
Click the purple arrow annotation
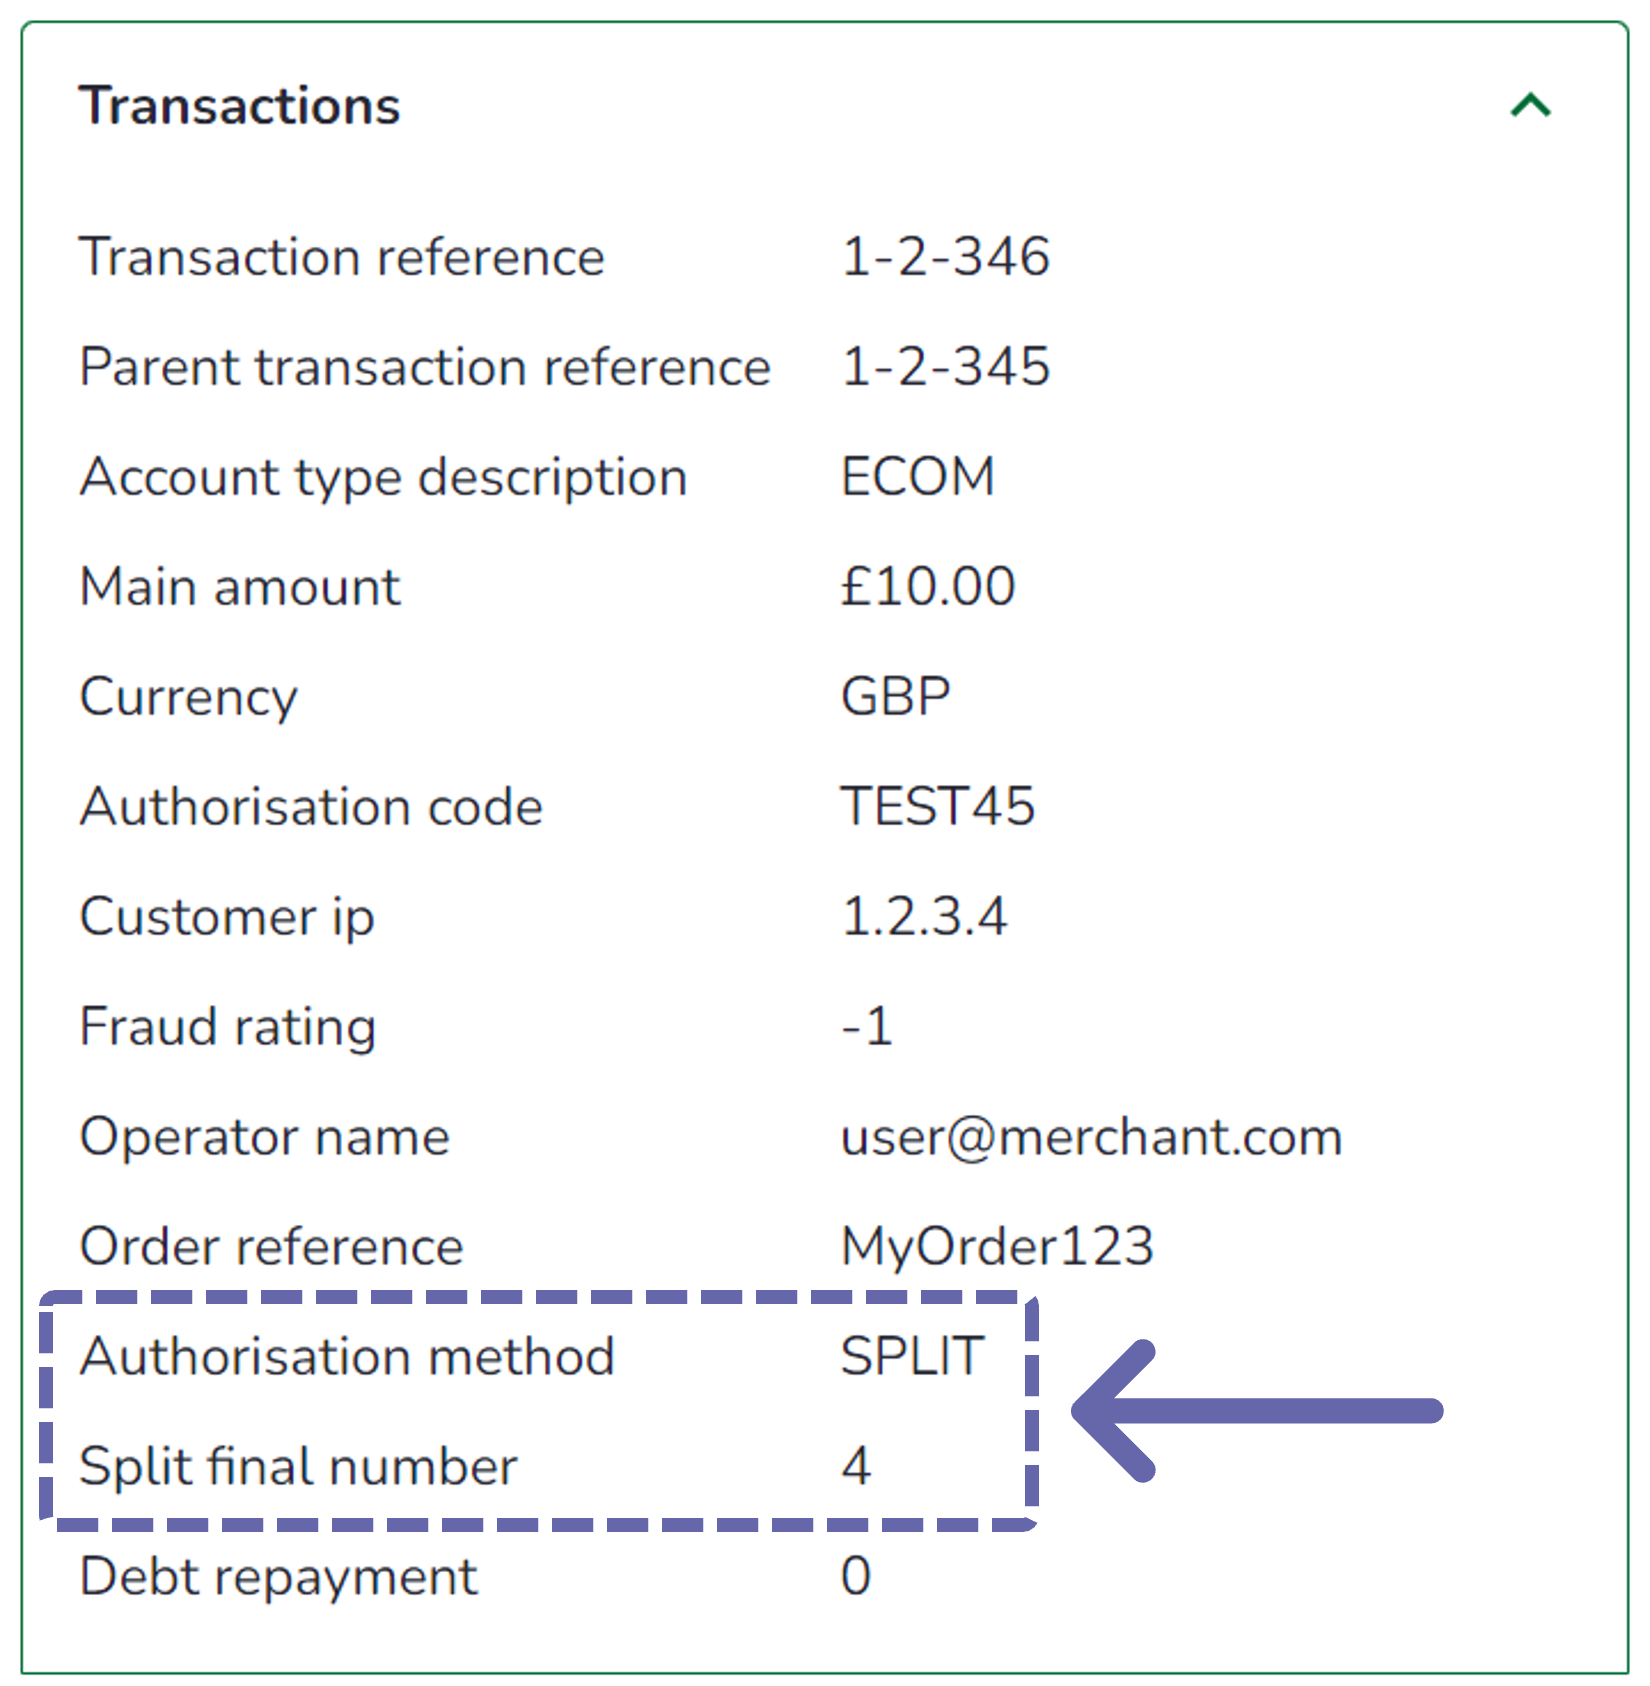click(x=1257, y=1411)
